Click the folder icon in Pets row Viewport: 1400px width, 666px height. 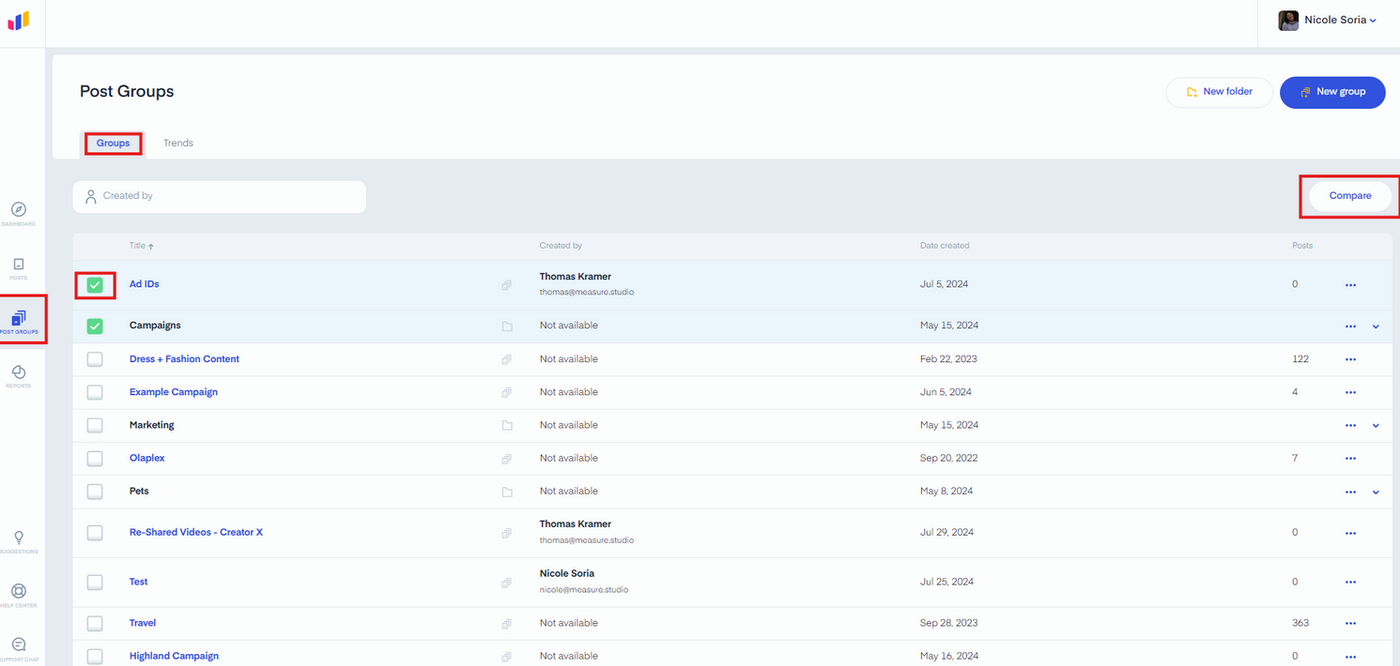(x=507, y=491)
